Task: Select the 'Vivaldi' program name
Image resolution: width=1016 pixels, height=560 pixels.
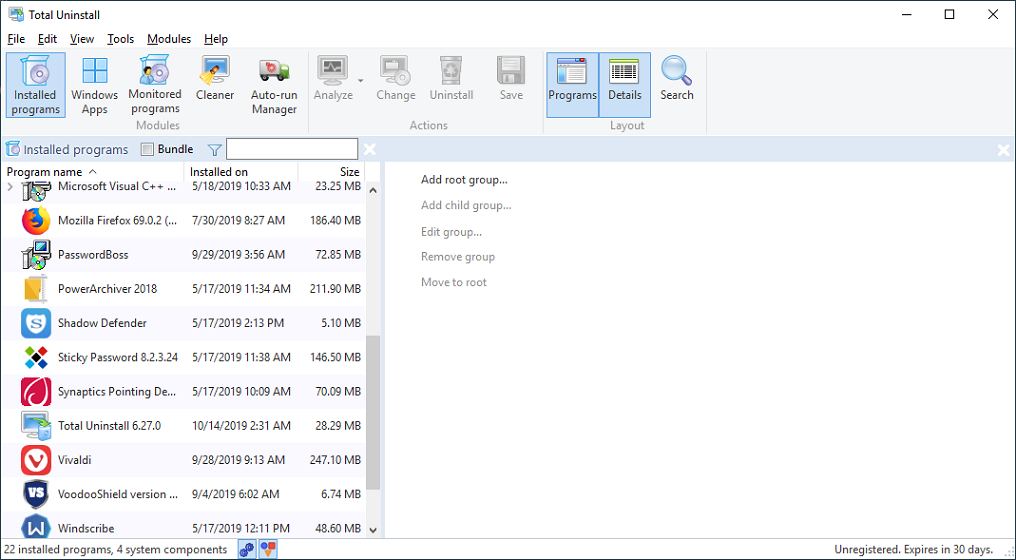Action: pyautogui.click(x=75, y=460)
